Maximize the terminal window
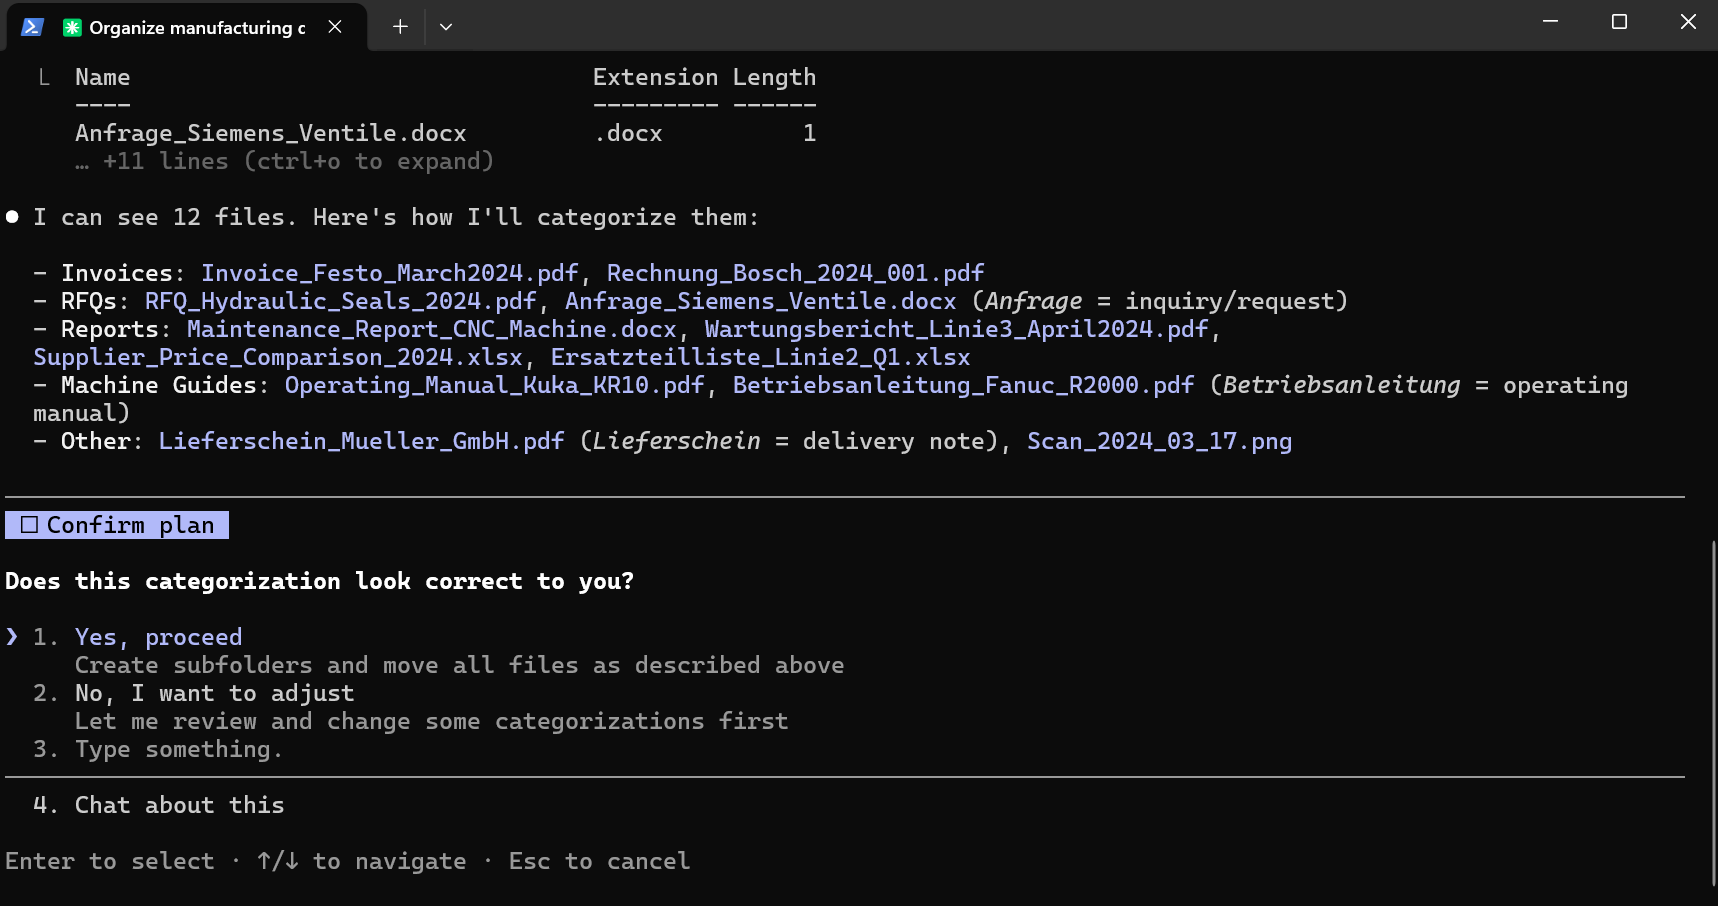 (1619, 22)
